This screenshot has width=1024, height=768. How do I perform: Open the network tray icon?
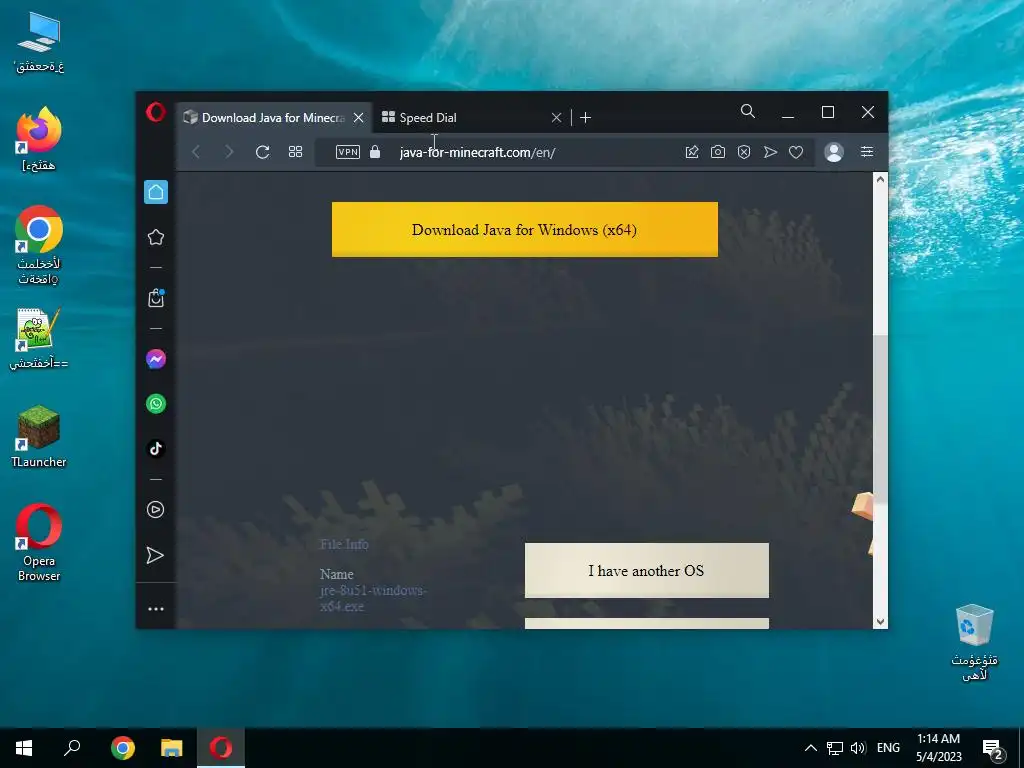pos(835,748)
